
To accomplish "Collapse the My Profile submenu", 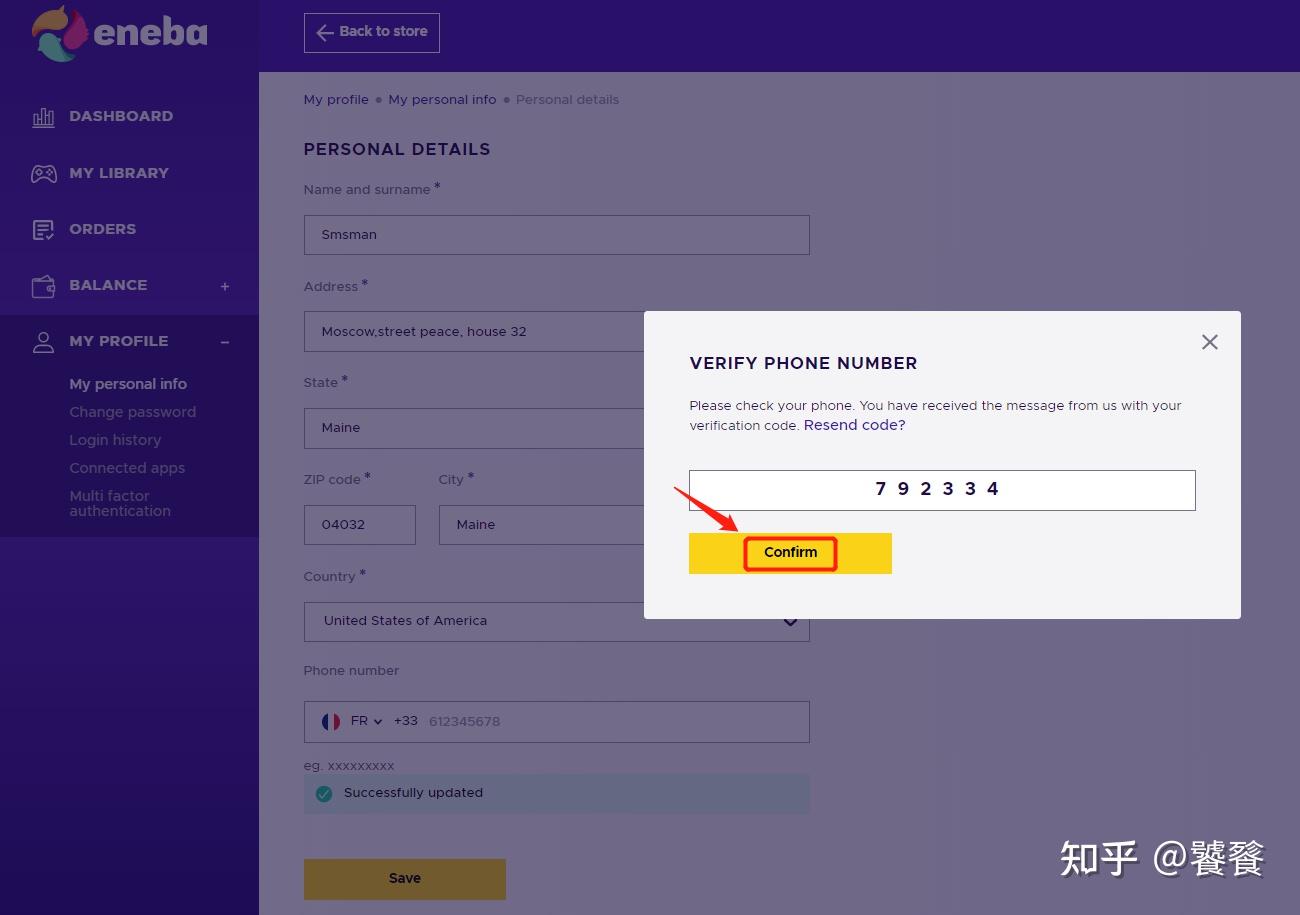I will pyautogui.click(x=225, y=342).
